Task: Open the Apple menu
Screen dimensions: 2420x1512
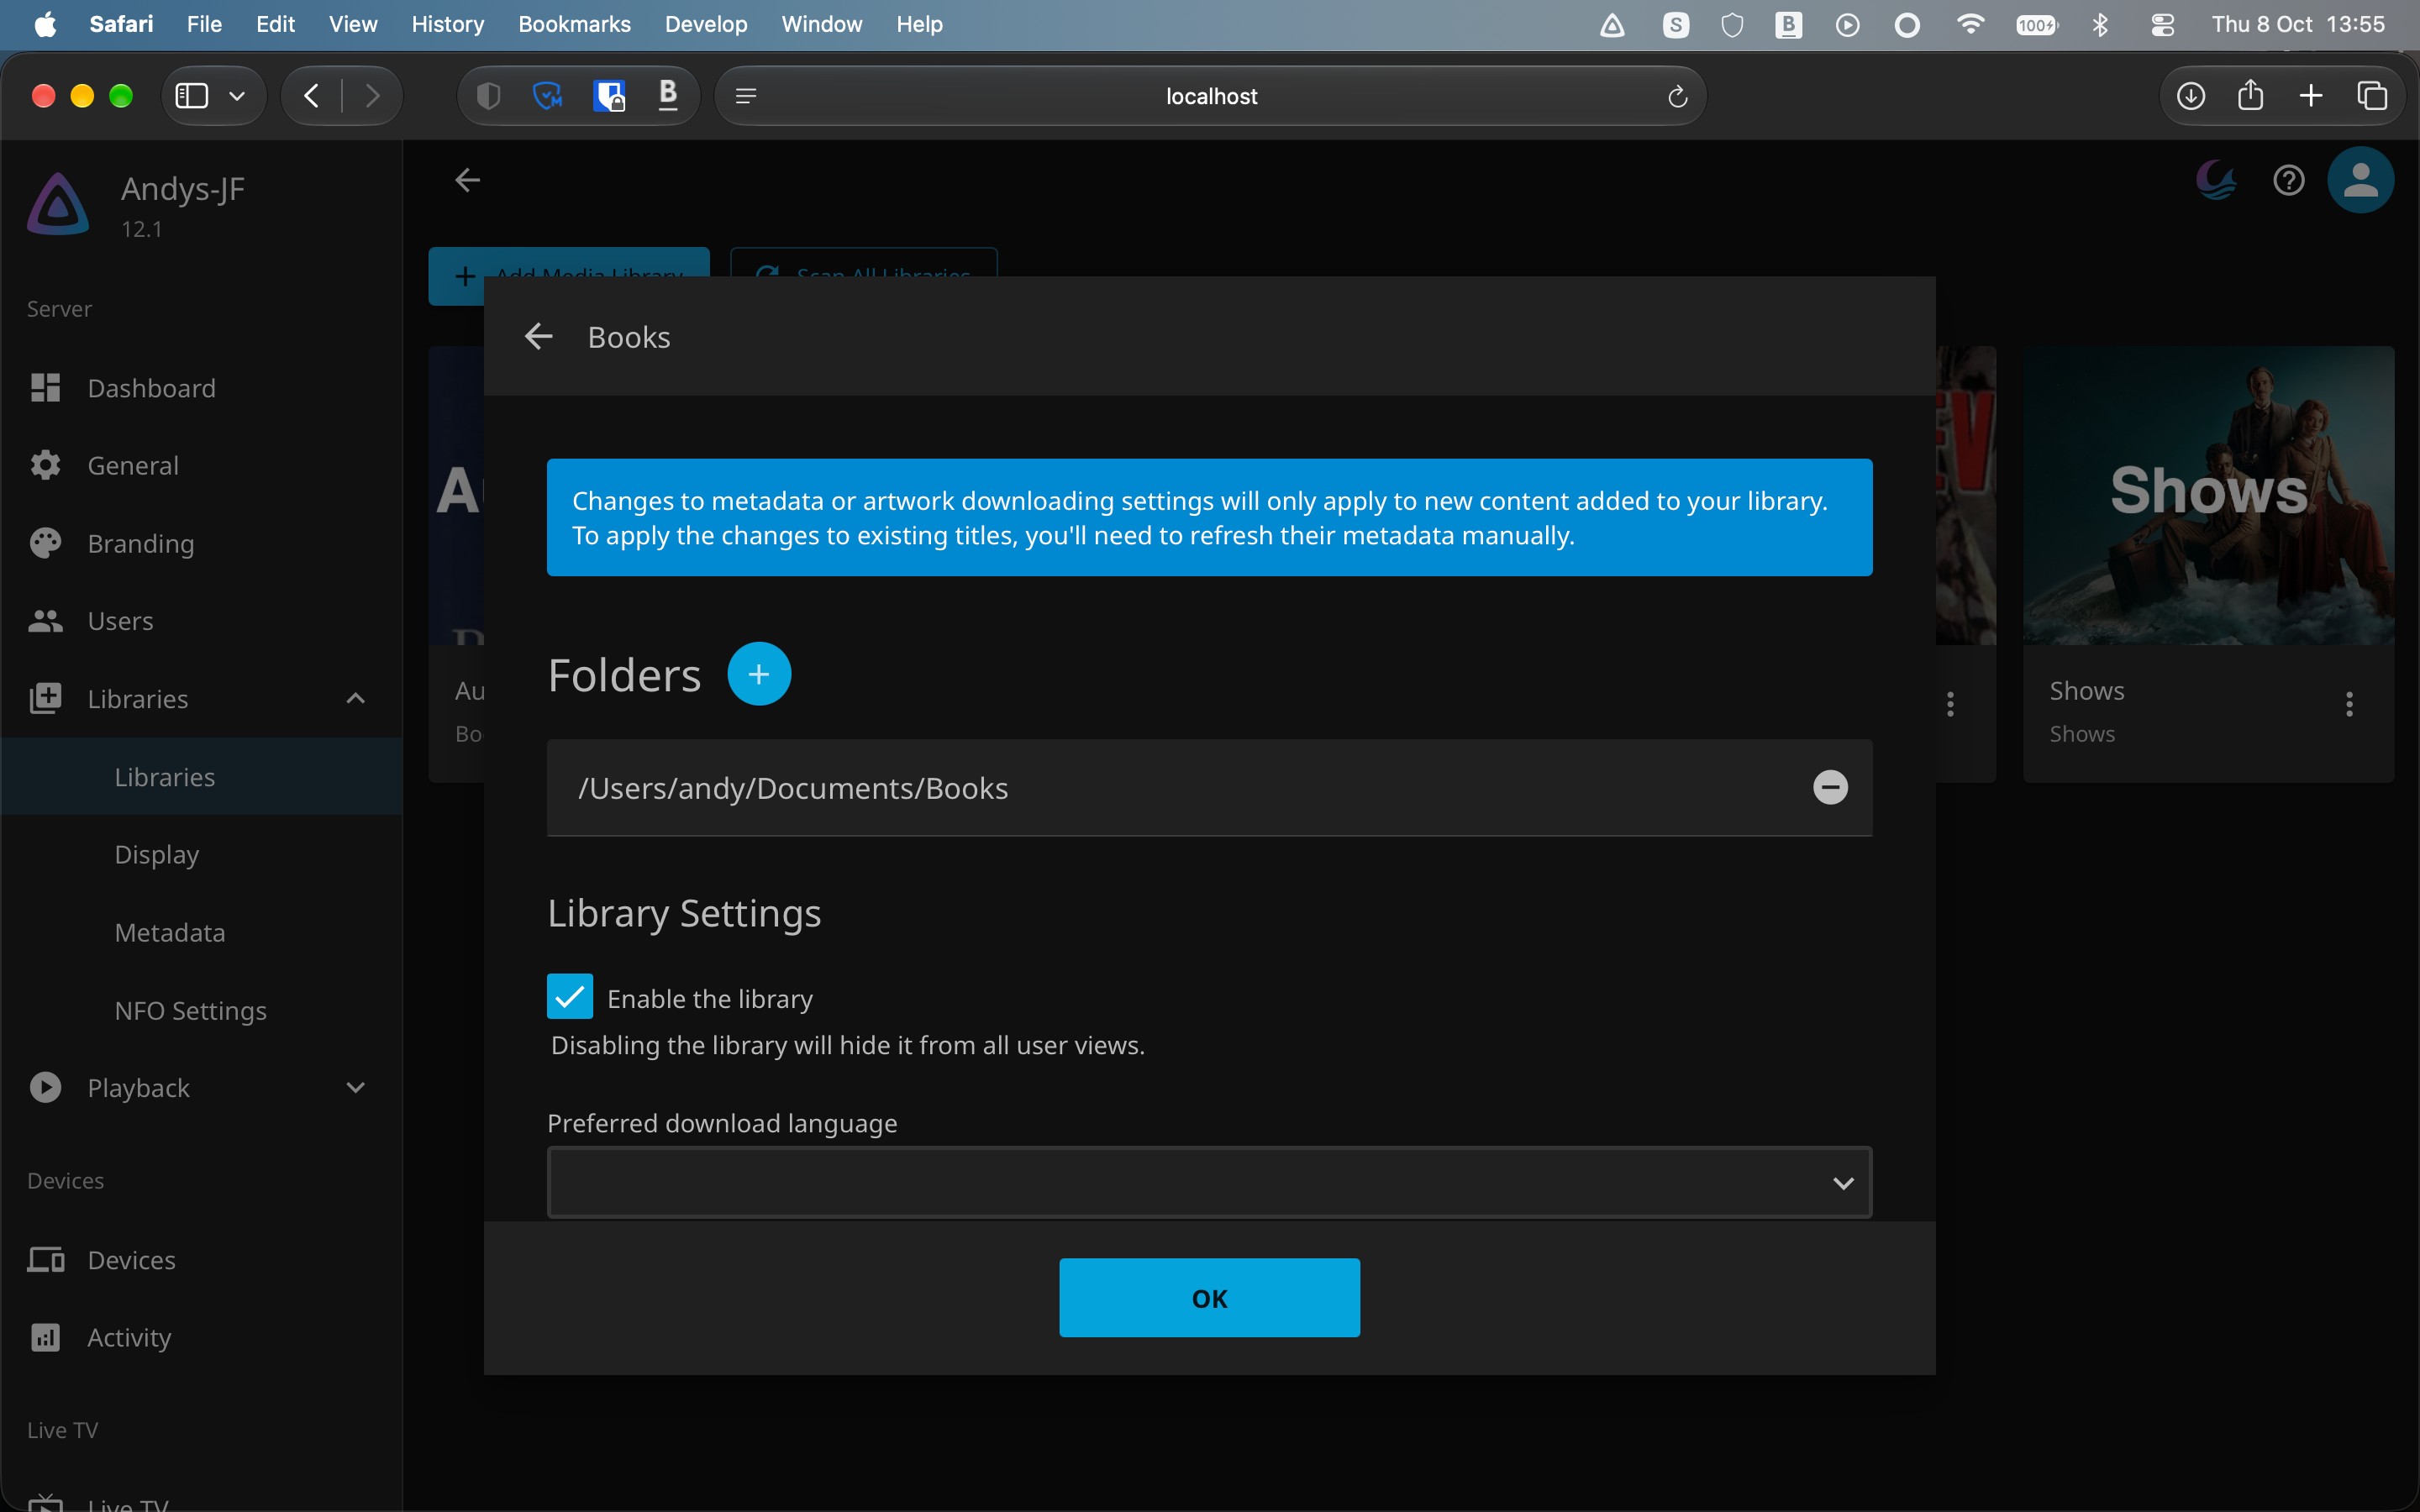Action: click(45, 25)
